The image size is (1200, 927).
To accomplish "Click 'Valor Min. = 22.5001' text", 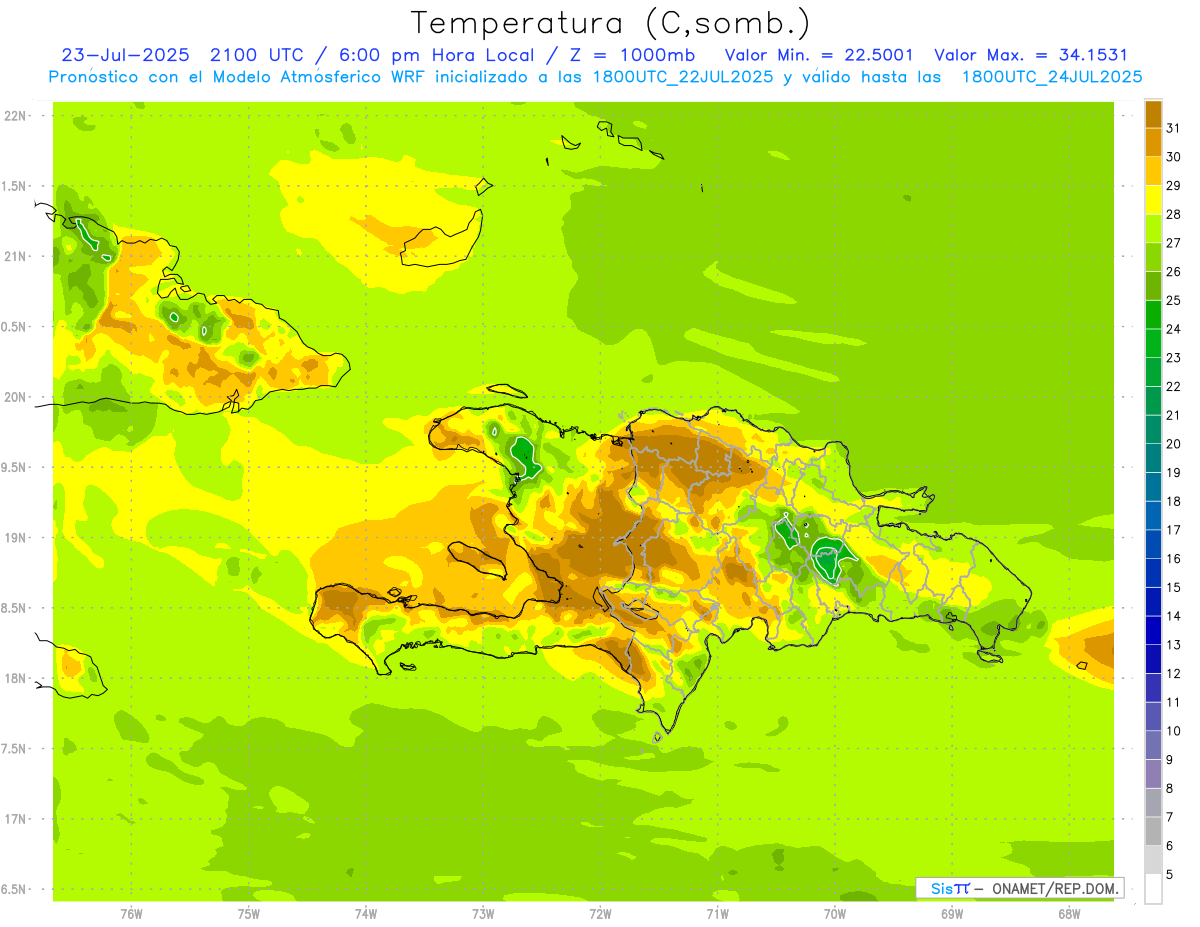I will pyautogui.click(x=819, y=55).
